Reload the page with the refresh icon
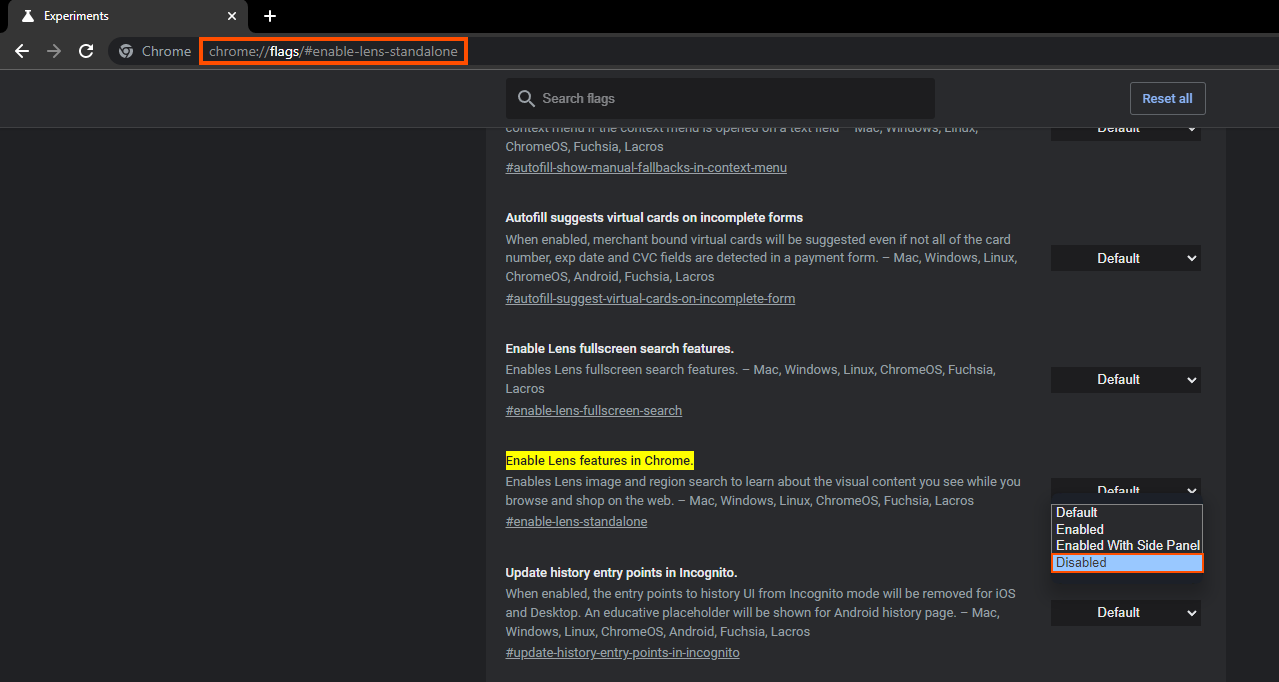 [x=86, y=51]
